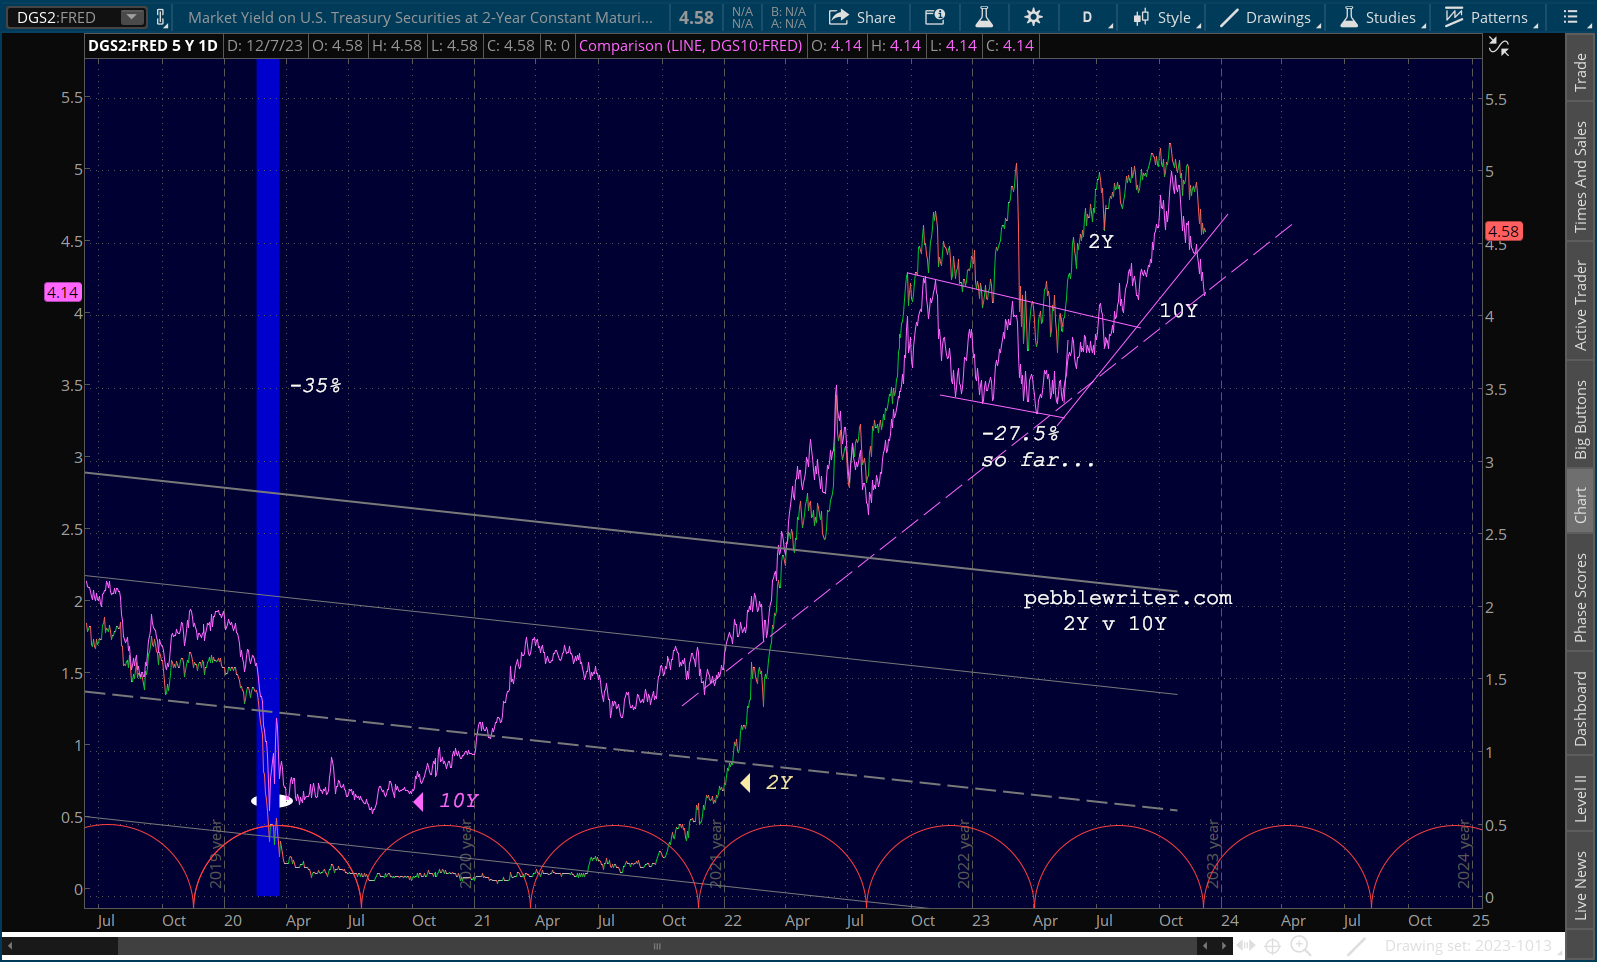This screenshot has width=1597, height=962.
Task: Click the 10Y arrow marker near 0.6
Action: pos(418,801)
